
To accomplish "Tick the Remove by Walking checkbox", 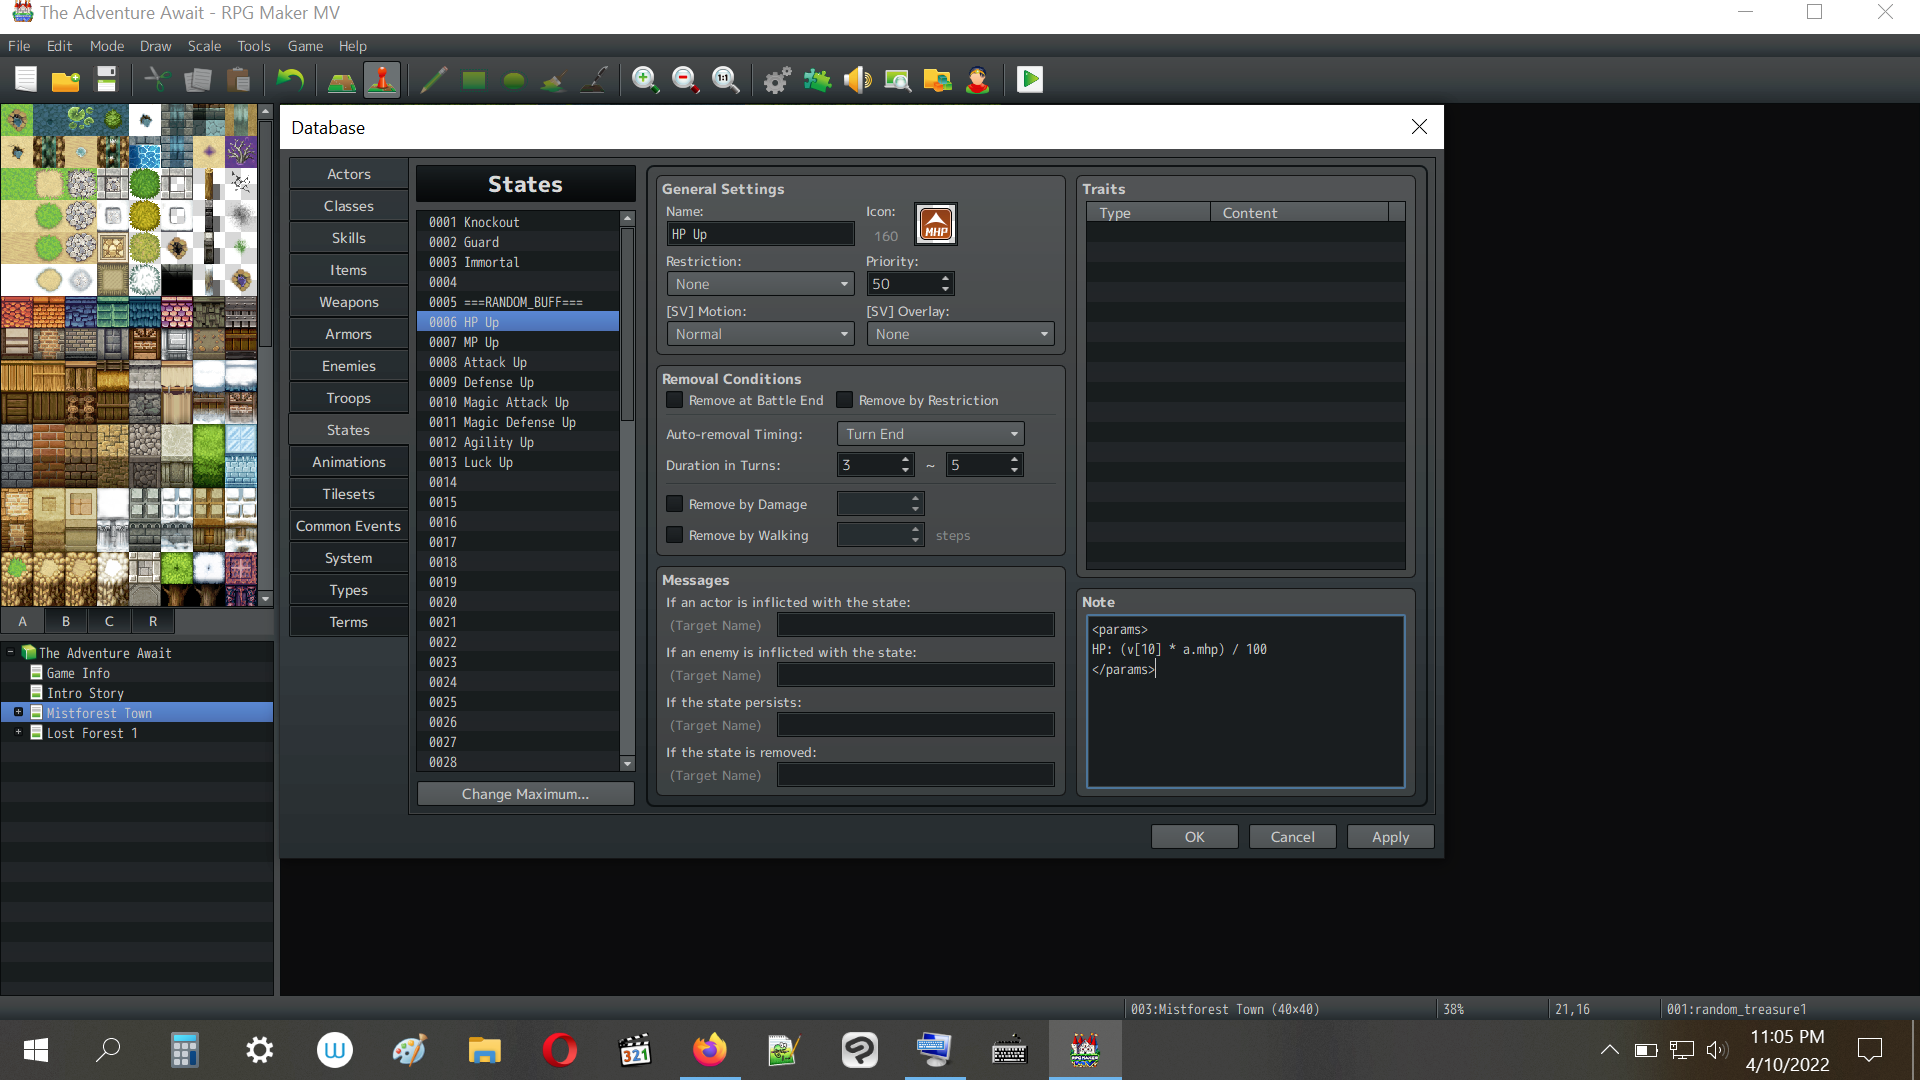I will coord(675,535).
